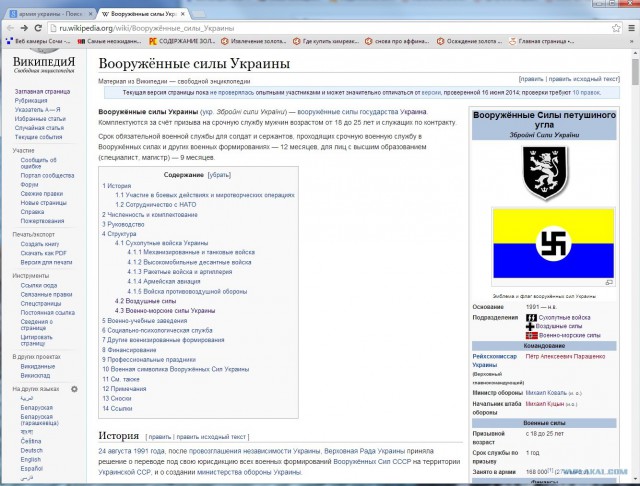640x486 pixels.
Task: Jump to '1.2 Сотрудничество с НАТО'
Action: 156,204
